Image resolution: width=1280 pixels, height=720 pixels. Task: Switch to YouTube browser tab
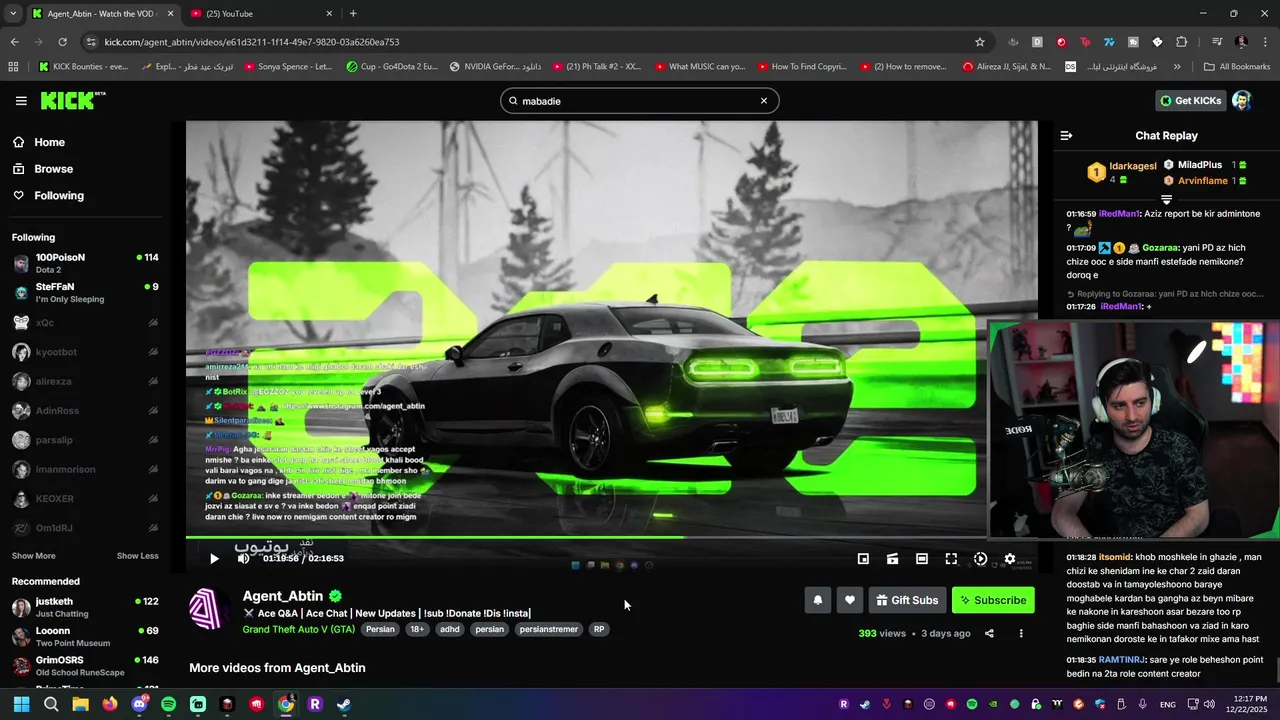(x=260, y=14)
